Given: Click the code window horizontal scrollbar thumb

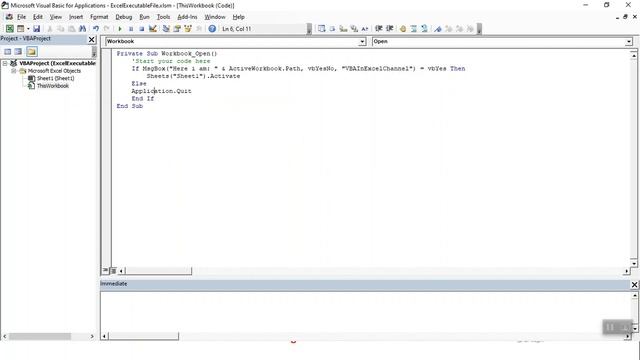Looking at the screenshot, I should coord(158,271).
